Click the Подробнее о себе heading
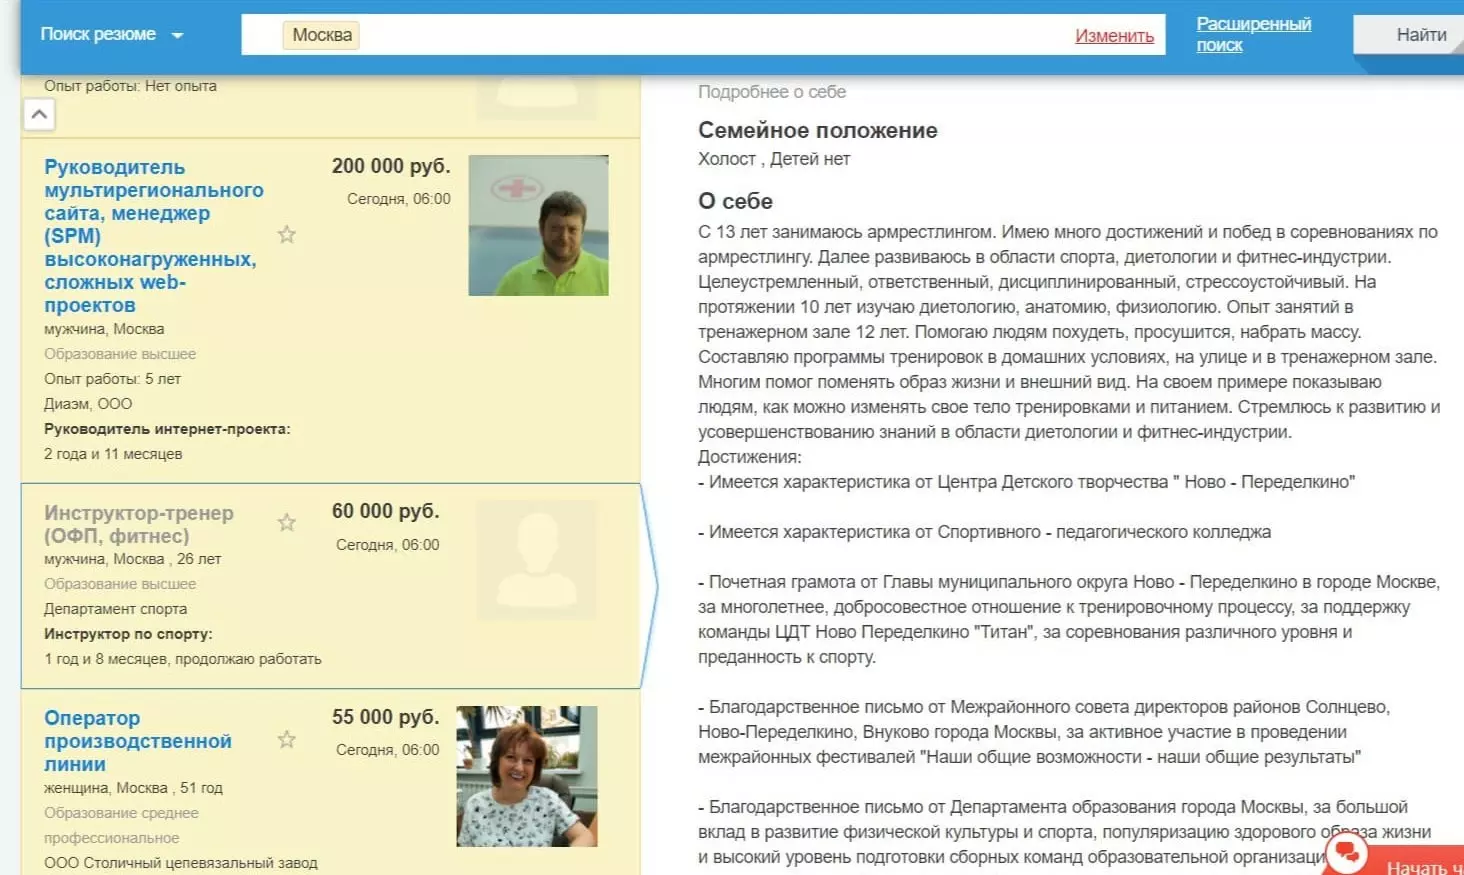Viewport: 1464px width, 875px height. [771, 92]
